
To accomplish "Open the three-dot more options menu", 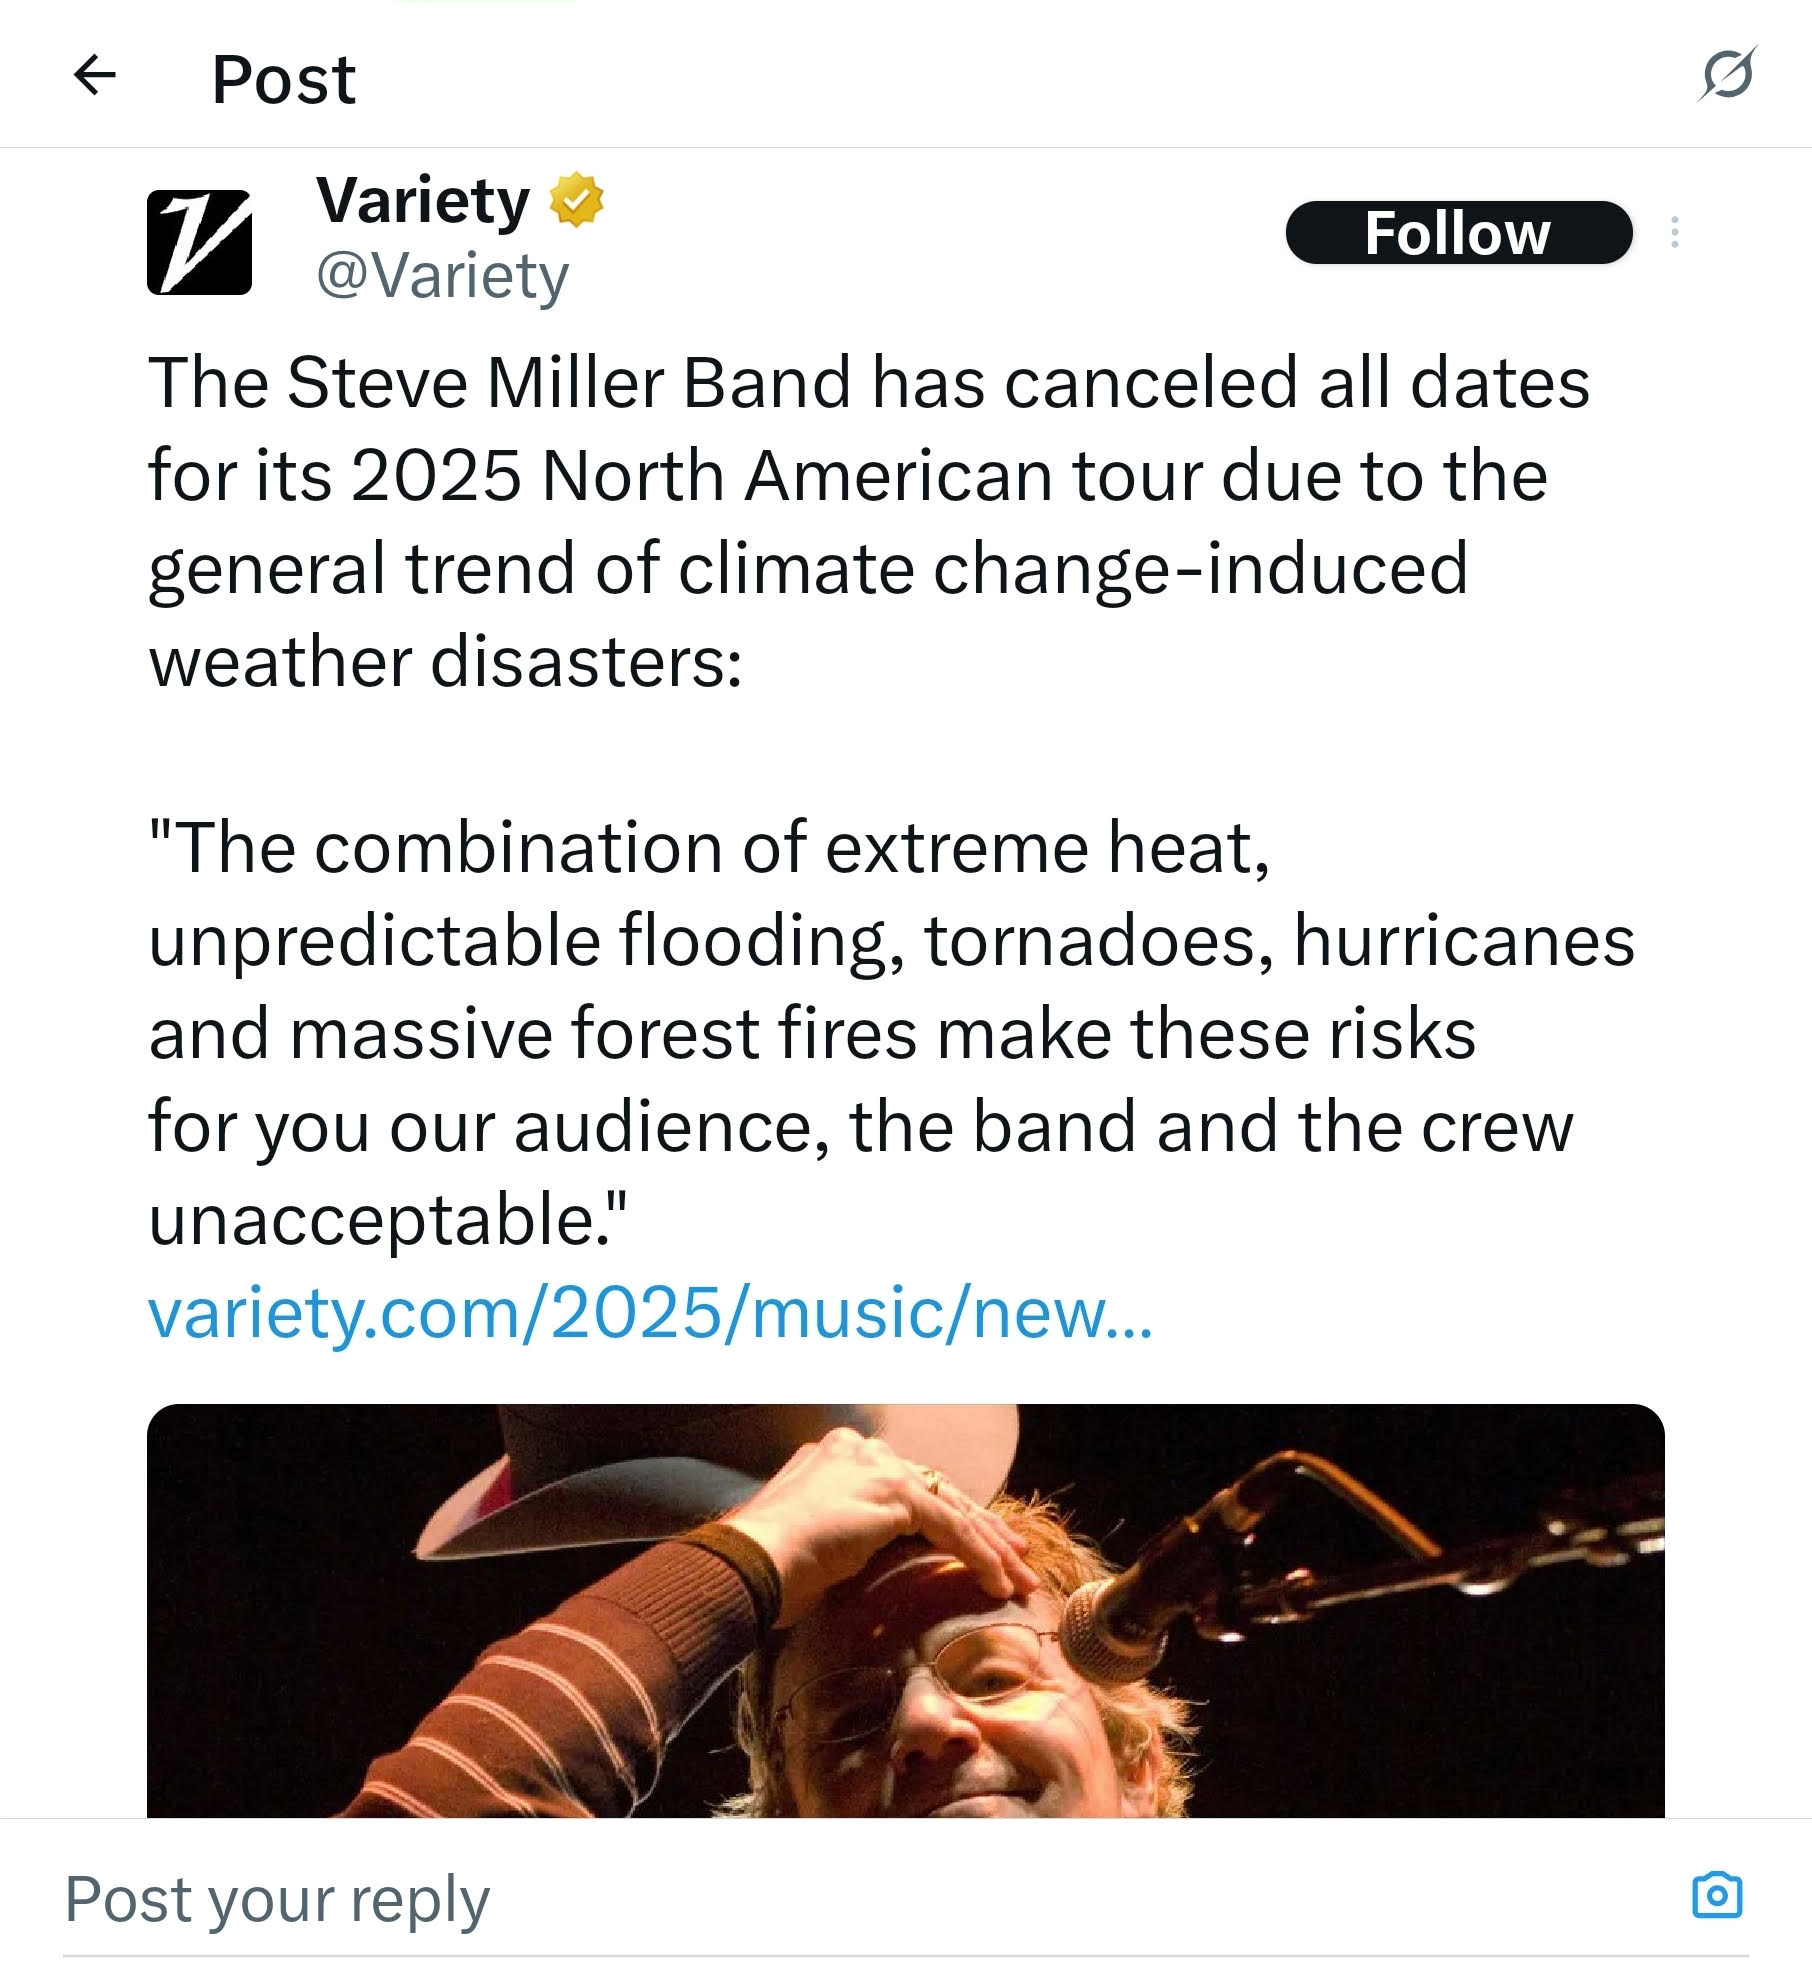I will pyautogui.click(x=1675, y=233).
